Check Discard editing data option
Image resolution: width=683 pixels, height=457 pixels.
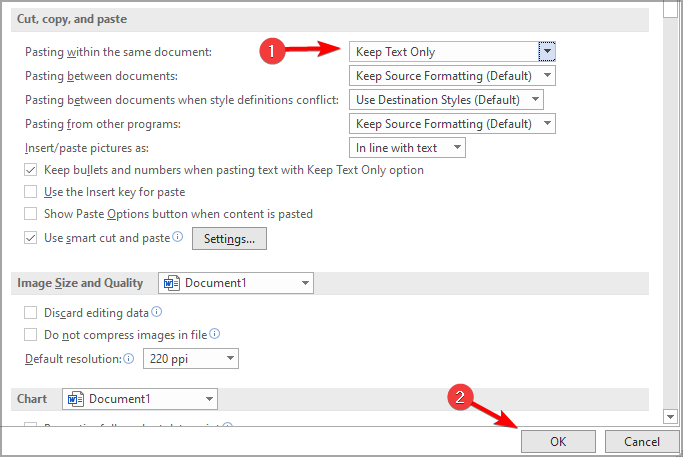click(x=31, y=313)
